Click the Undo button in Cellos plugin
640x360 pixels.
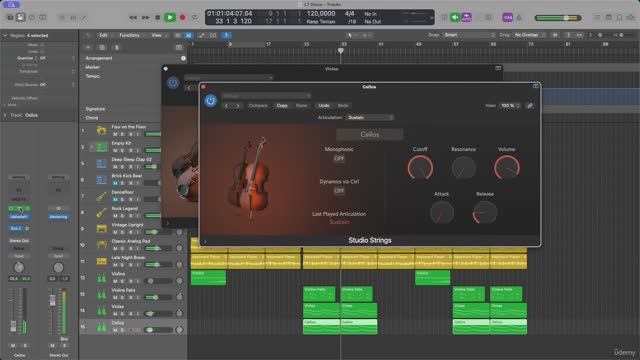(x=324, y=106)
